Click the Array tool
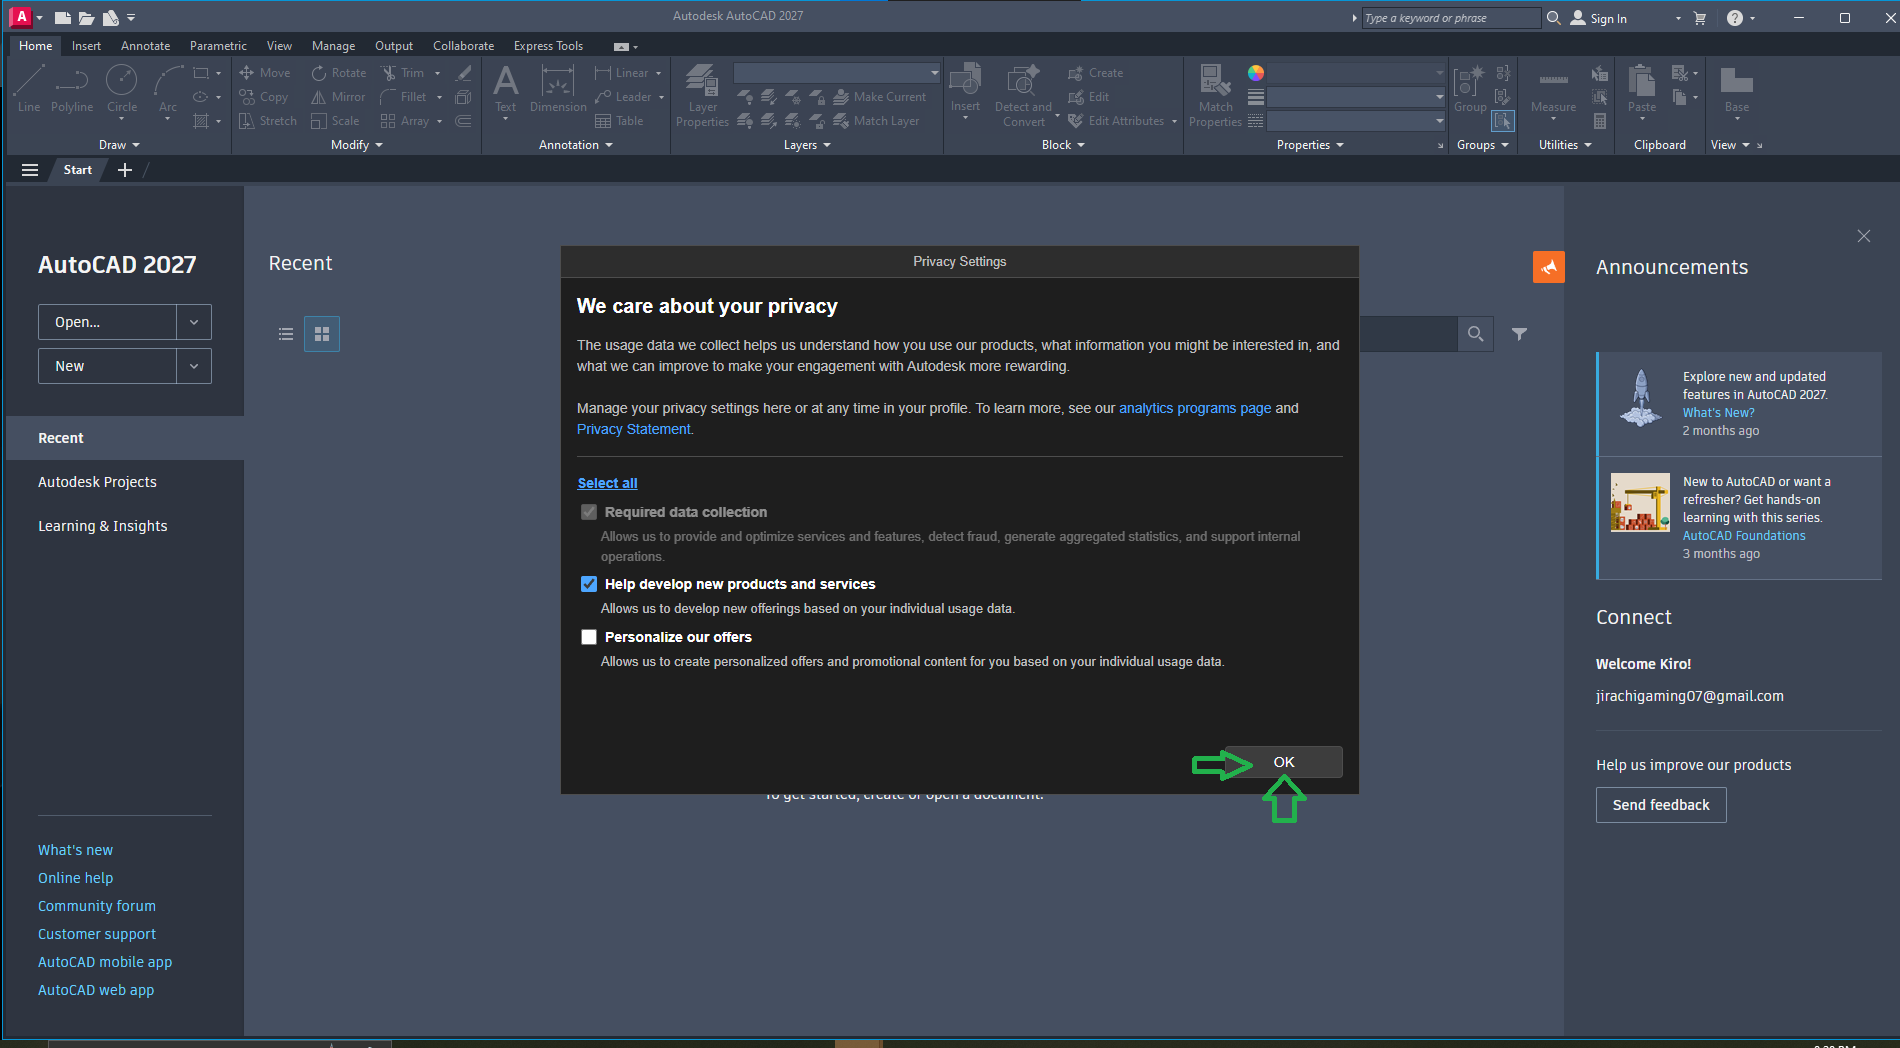 405,121
